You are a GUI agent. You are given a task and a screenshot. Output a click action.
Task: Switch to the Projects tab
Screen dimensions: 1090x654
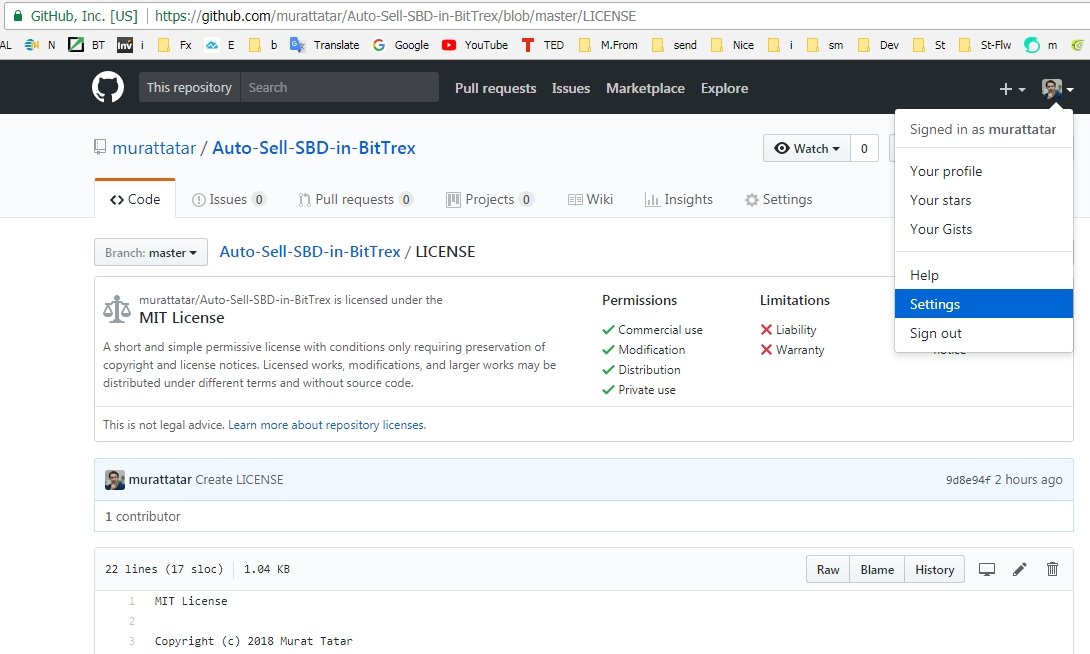click(489, 199)
